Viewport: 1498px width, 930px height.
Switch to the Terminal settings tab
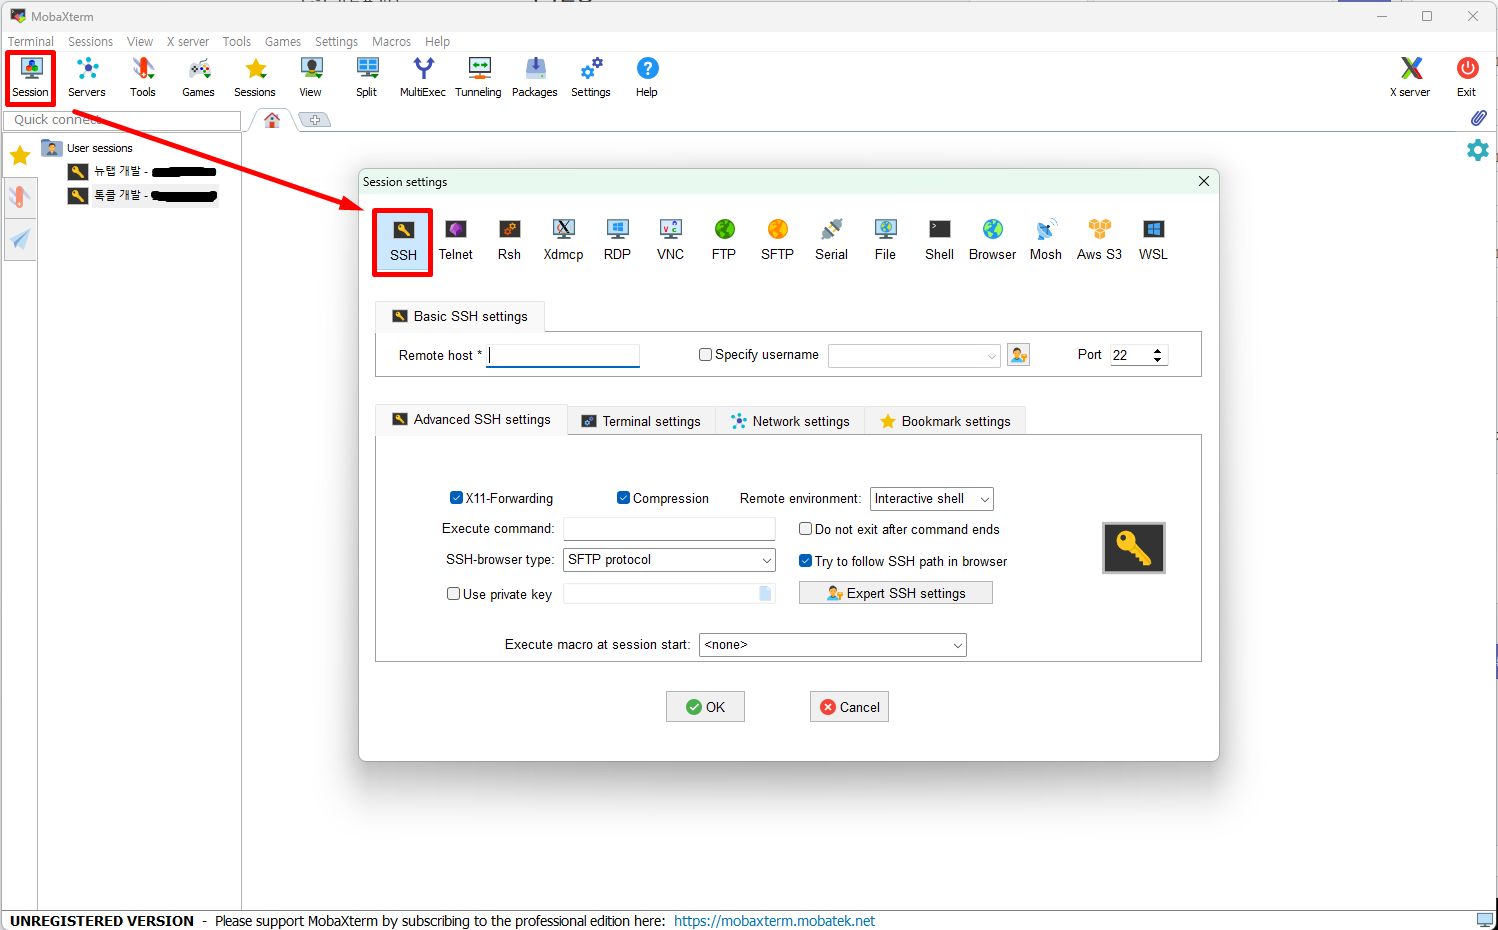[641, 421]
